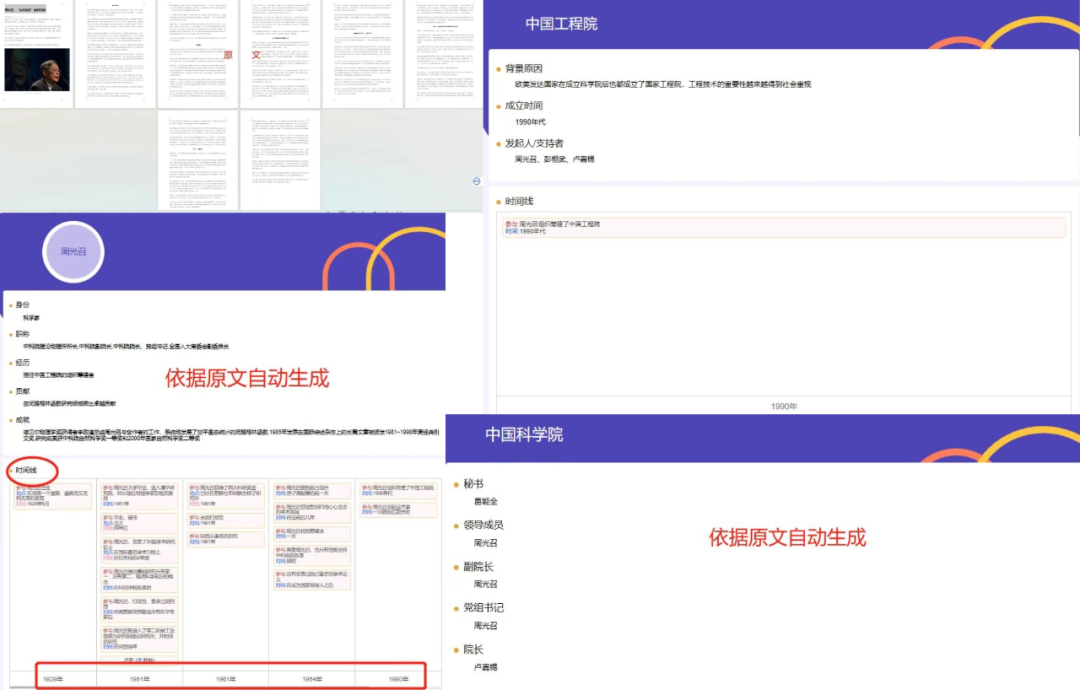Click the orange bullet beside 身份
Viewport: 1080px width, 690px height.
pos(12,302)
